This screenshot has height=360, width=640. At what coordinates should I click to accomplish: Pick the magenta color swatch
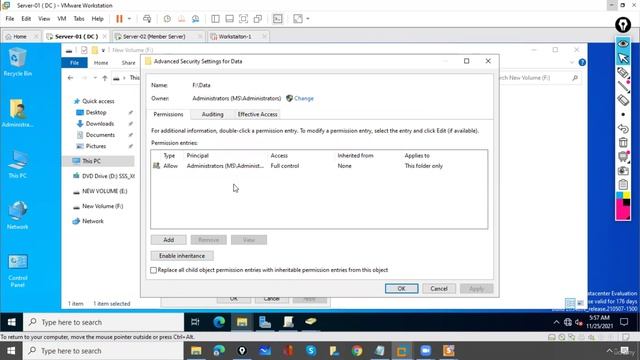click(x=622, y=210)
